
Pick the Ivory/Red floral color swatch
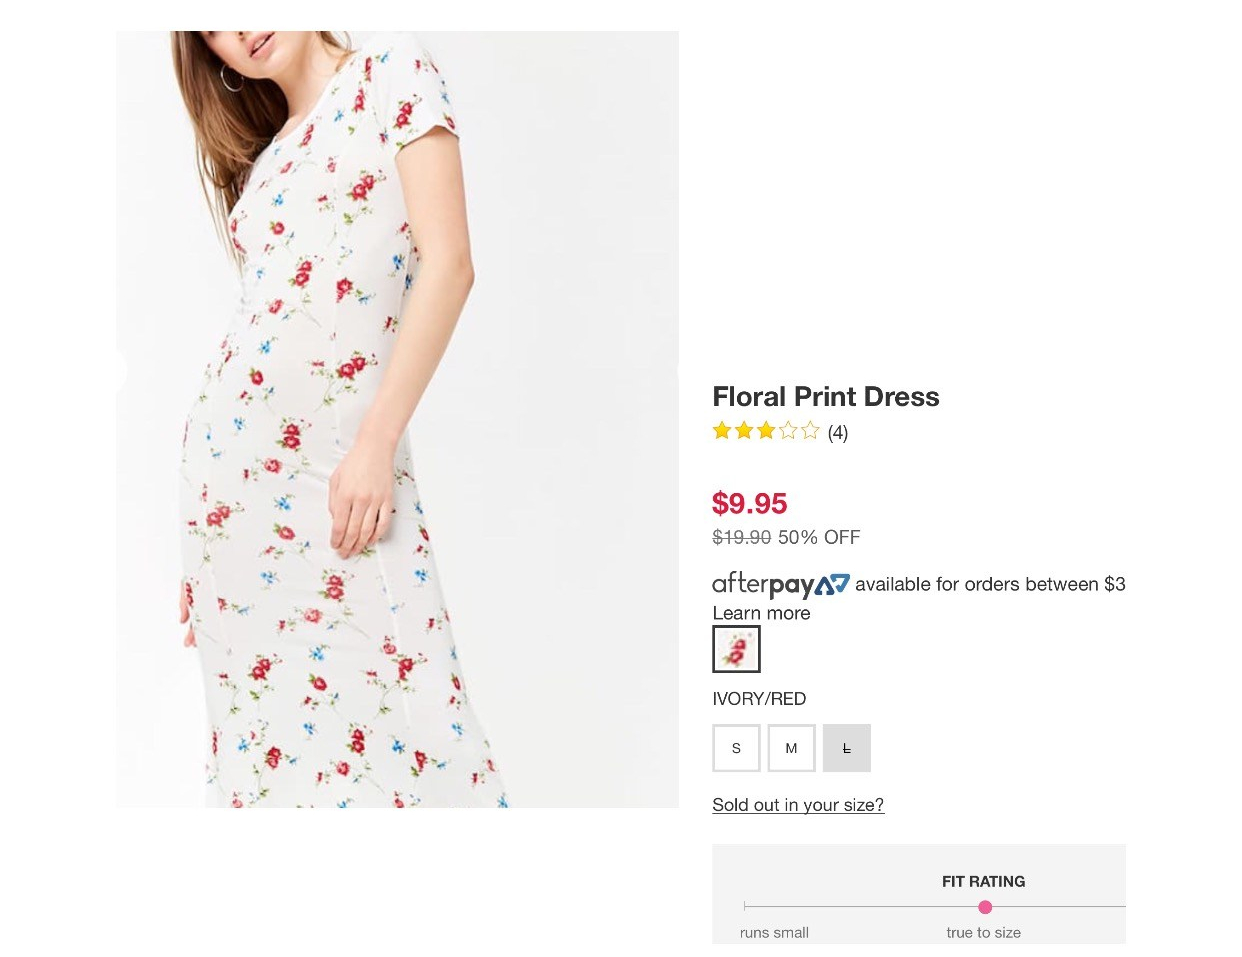[736, 649]
